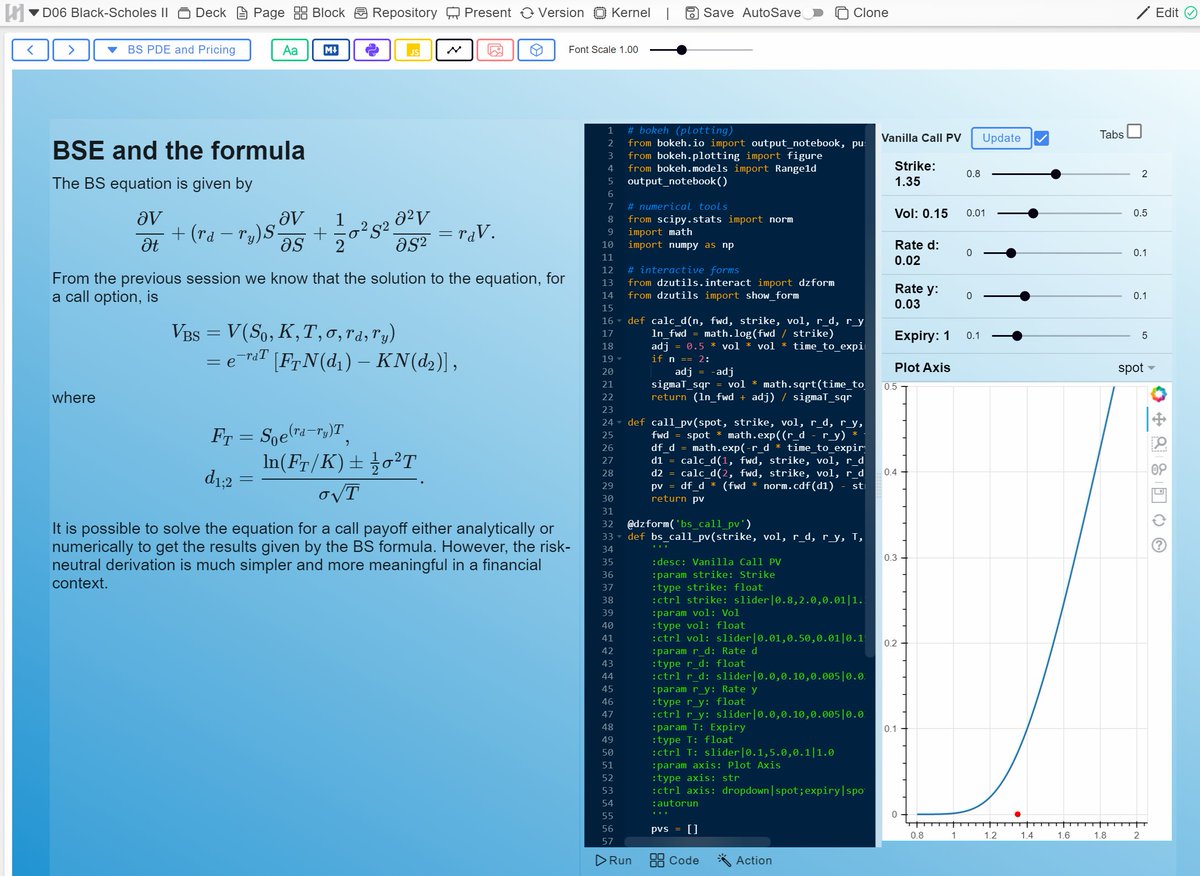Collapse code fold at line 16
The height and width of the screenshot is (876, 1200).
point(620,321)
